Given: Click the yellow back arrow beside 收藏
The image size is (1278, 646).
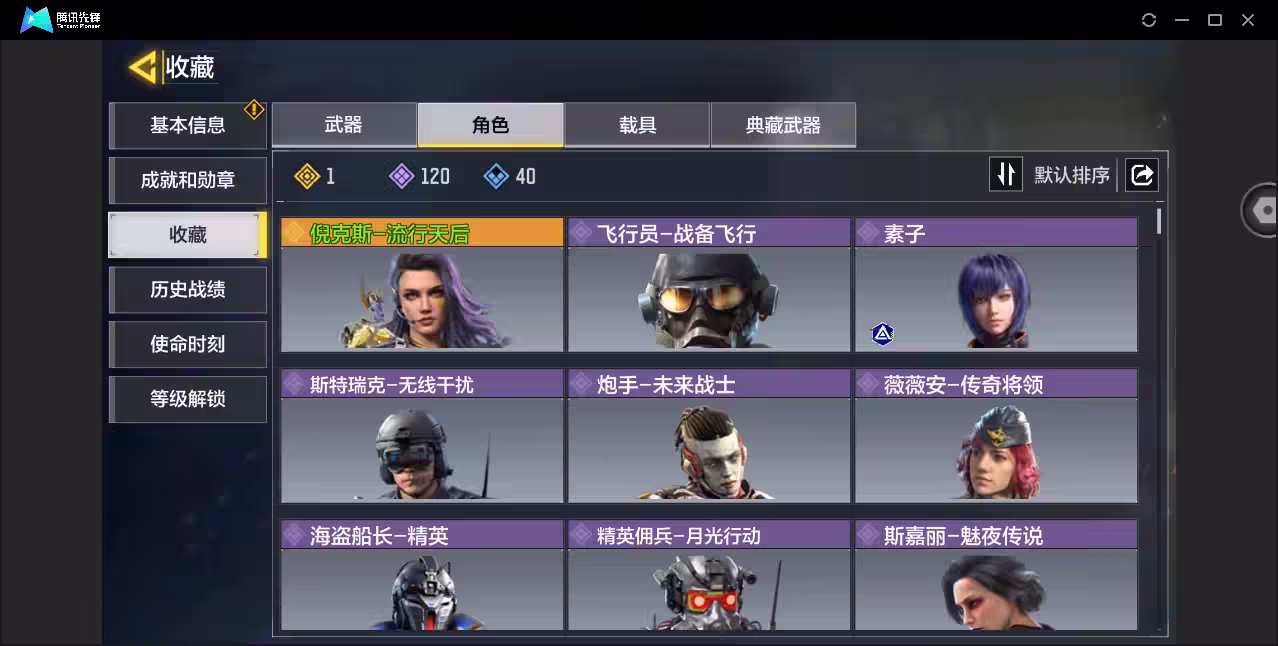Looking at the screenshot, I should pos(143,67).
